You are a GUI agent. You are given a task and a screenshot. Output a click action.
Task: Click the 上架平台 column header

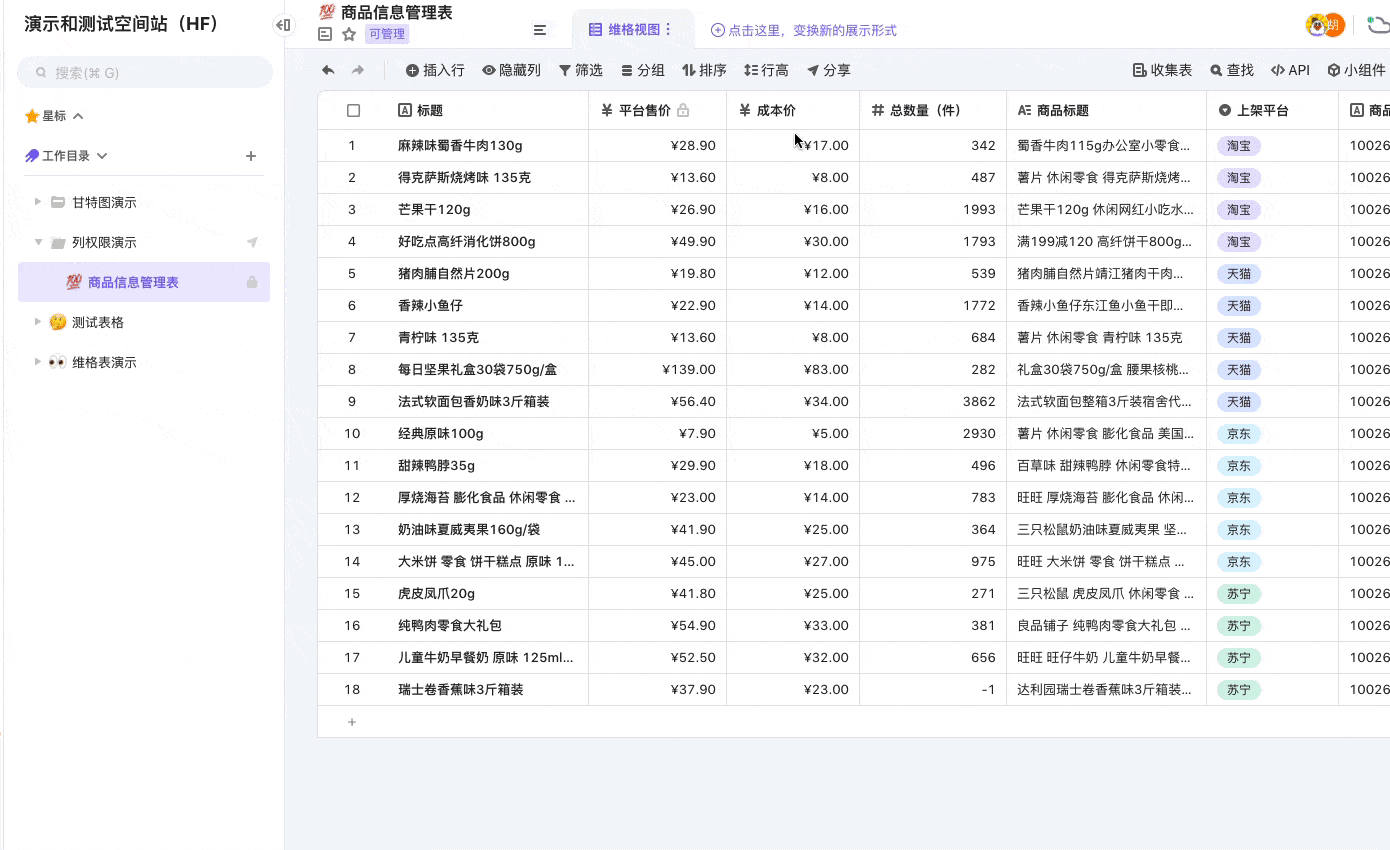tap(1272, 110)
